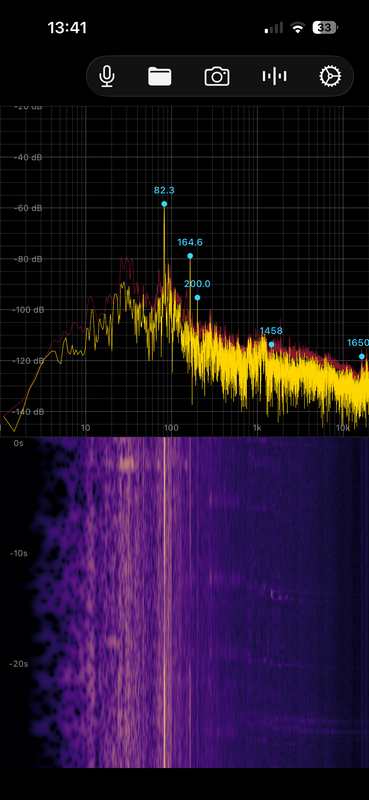The height and width of the screenshot is (800, 369).
Task: Tap the 10k frequency axis label
Action: [342, 428]
